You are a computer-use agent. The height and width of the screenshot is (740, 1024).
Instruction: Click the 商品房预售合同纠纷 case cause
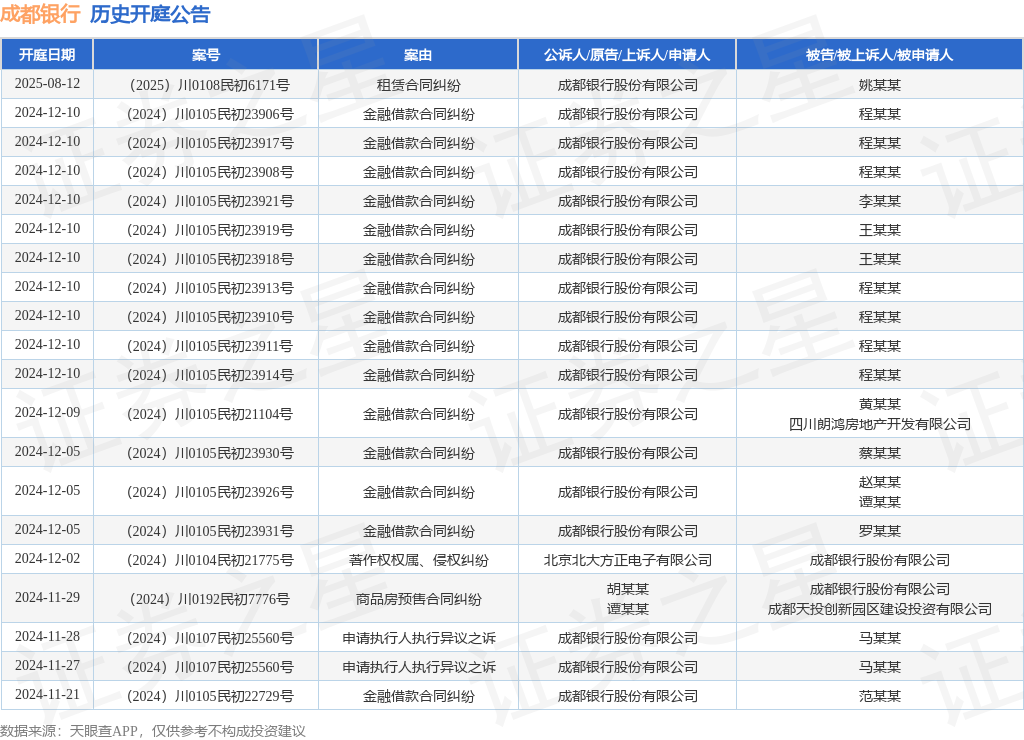[418, 600]
